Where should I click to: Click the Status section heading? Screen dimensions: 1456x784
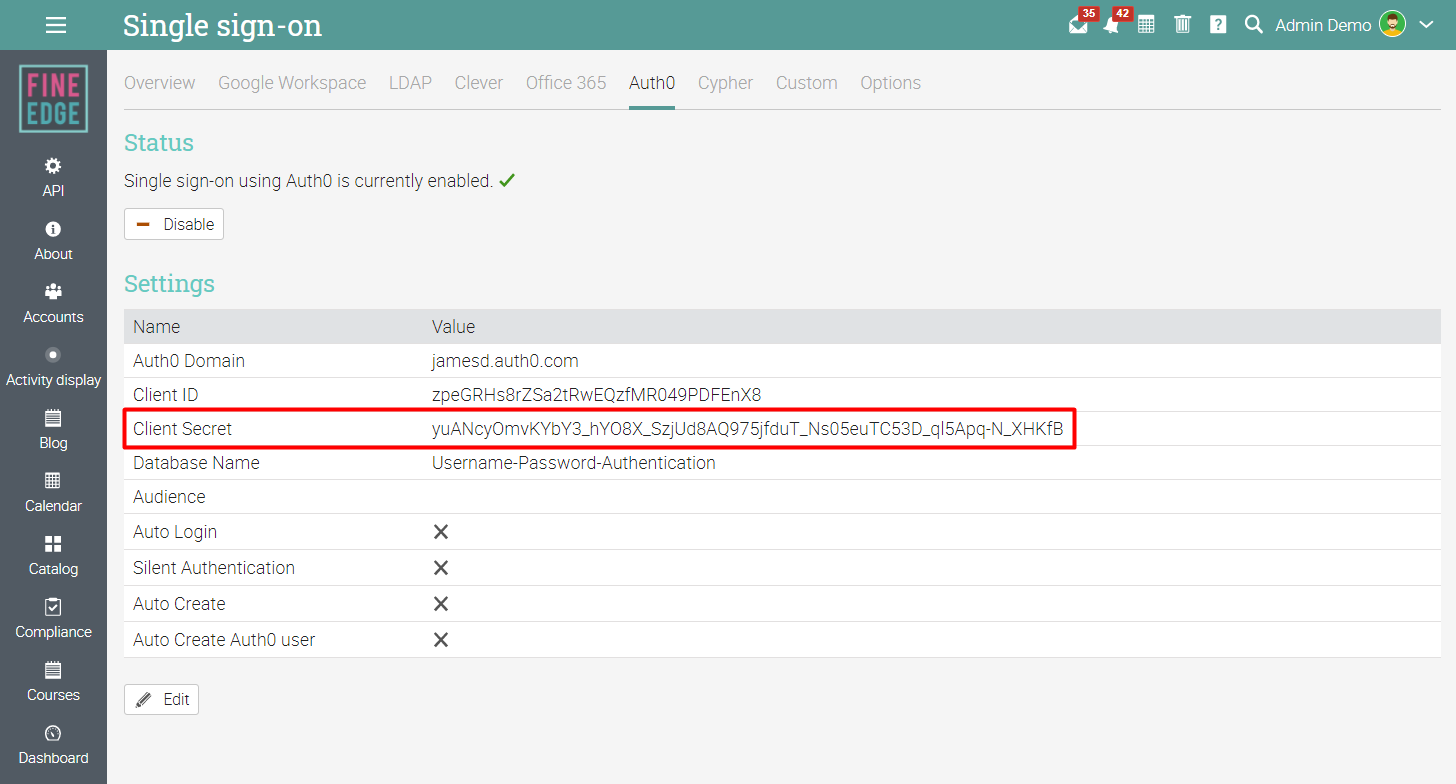pos(159,143)
